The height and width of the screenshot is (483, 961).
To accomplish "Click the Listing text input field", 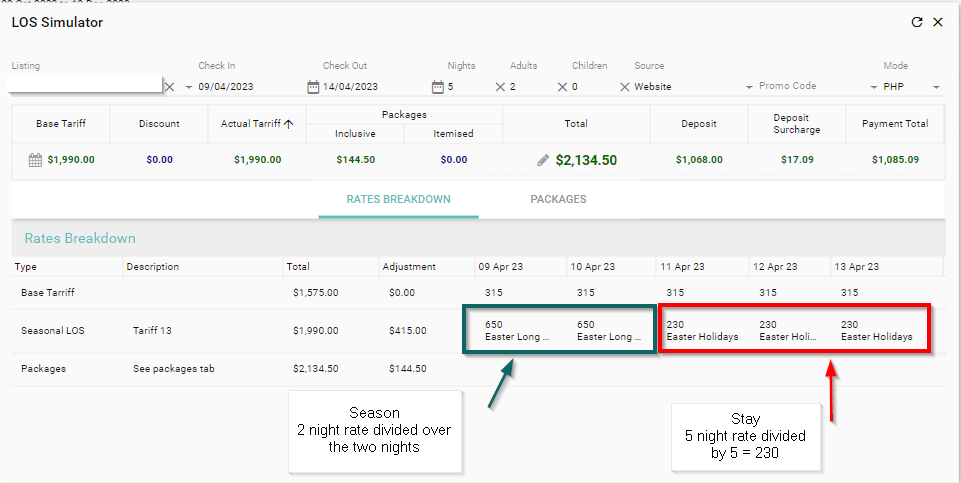I will pyautogui.click(x=85, y=85).
